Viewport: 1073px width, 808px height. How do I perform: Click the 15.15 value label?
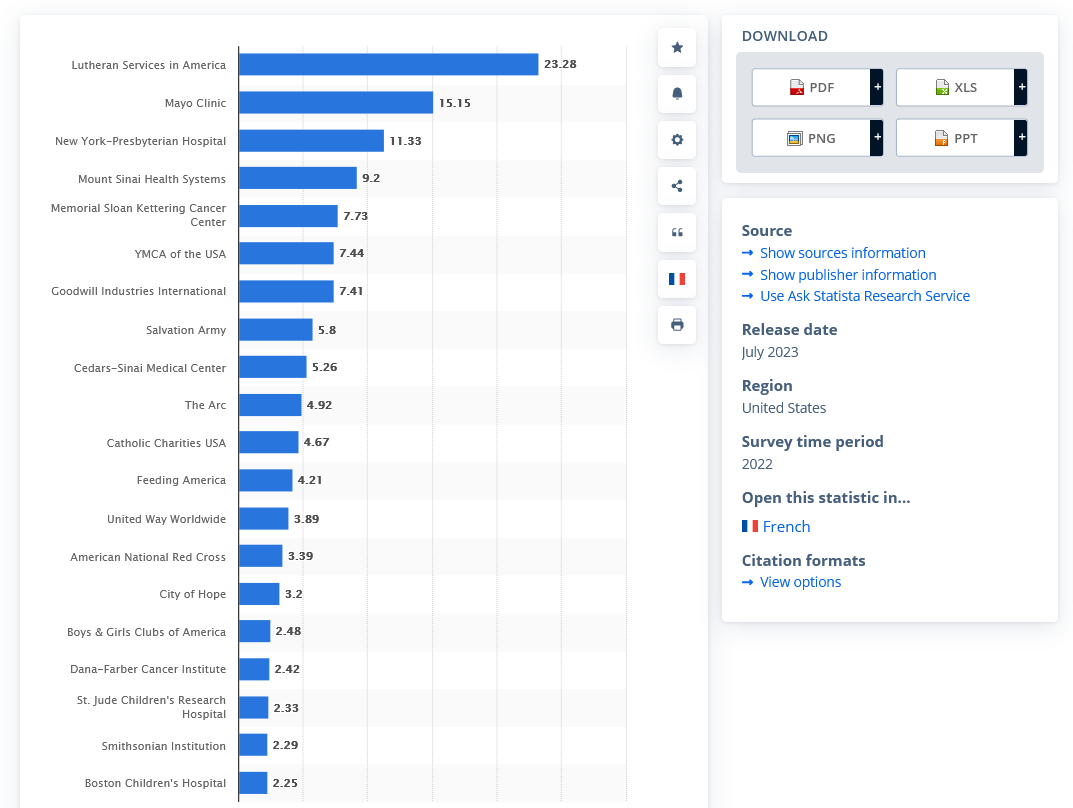[455, 103]
